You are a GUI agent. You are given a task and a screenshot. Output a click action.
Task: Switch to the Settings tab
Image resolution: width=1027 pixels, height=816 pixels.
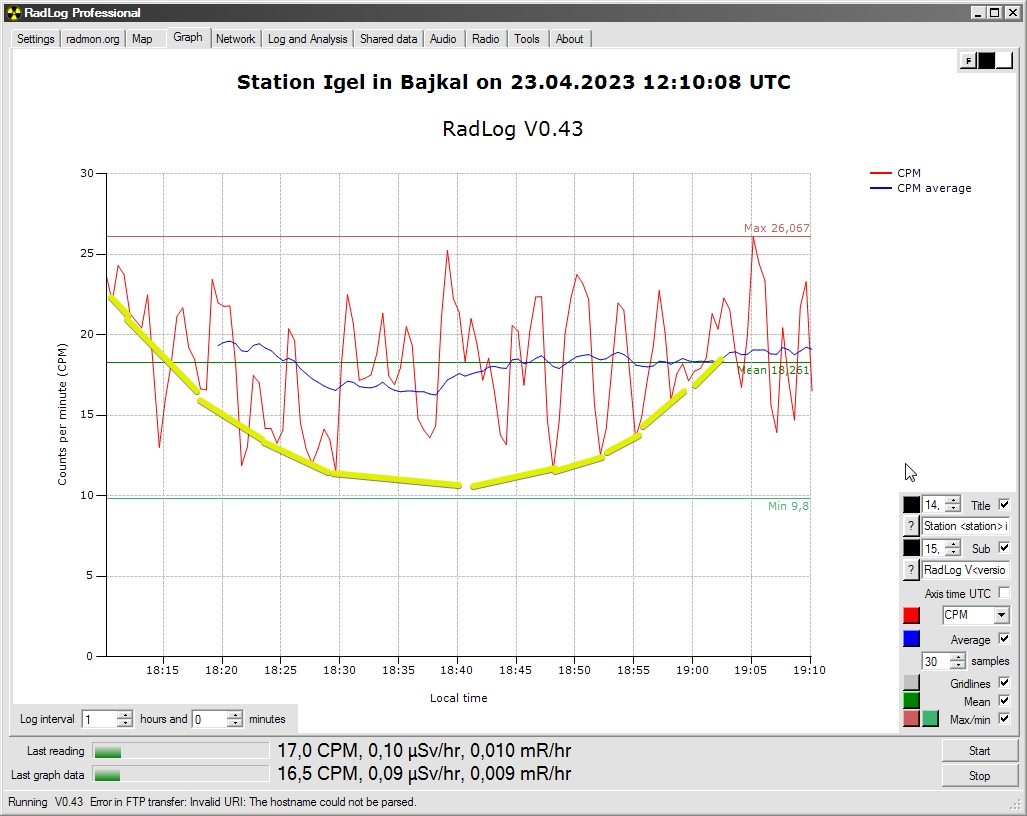[35, 39]
